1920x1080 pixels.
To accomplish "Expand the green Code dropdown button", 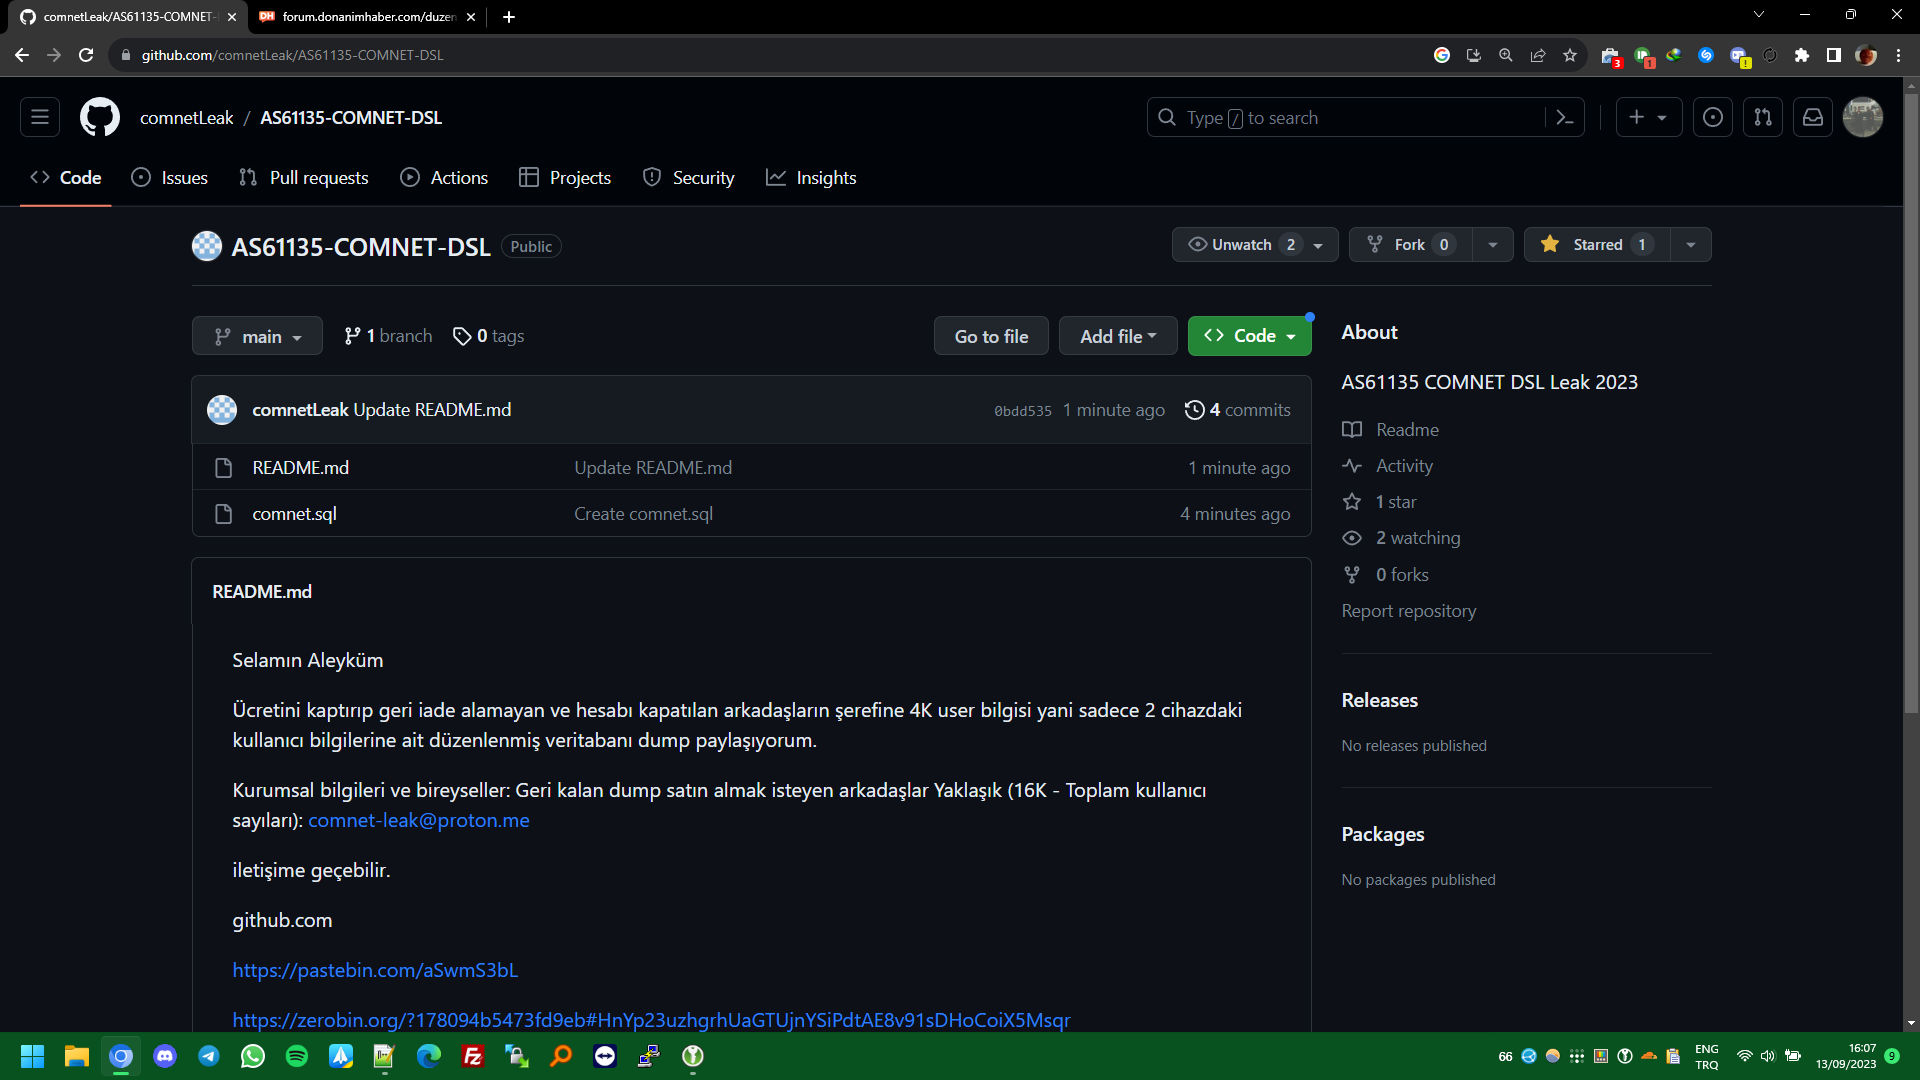I will (1249, 337).
